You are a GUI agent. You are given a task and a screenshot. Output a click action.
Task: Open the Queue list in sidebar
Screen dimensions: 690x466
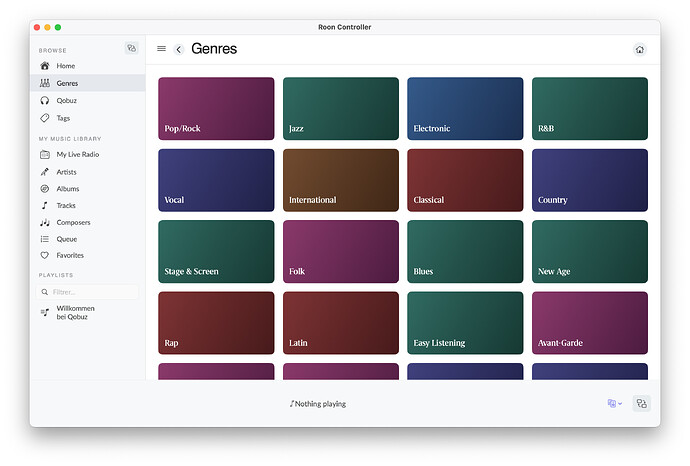click(x=67, y=239)
